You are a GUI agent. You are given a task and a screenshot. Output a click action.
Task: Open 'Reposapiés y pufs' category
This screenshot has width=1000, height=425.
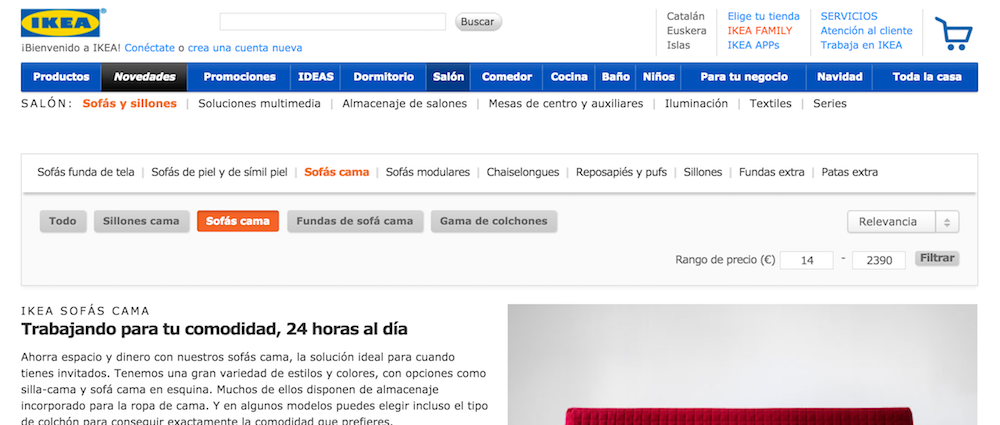[x=621, y=172]
